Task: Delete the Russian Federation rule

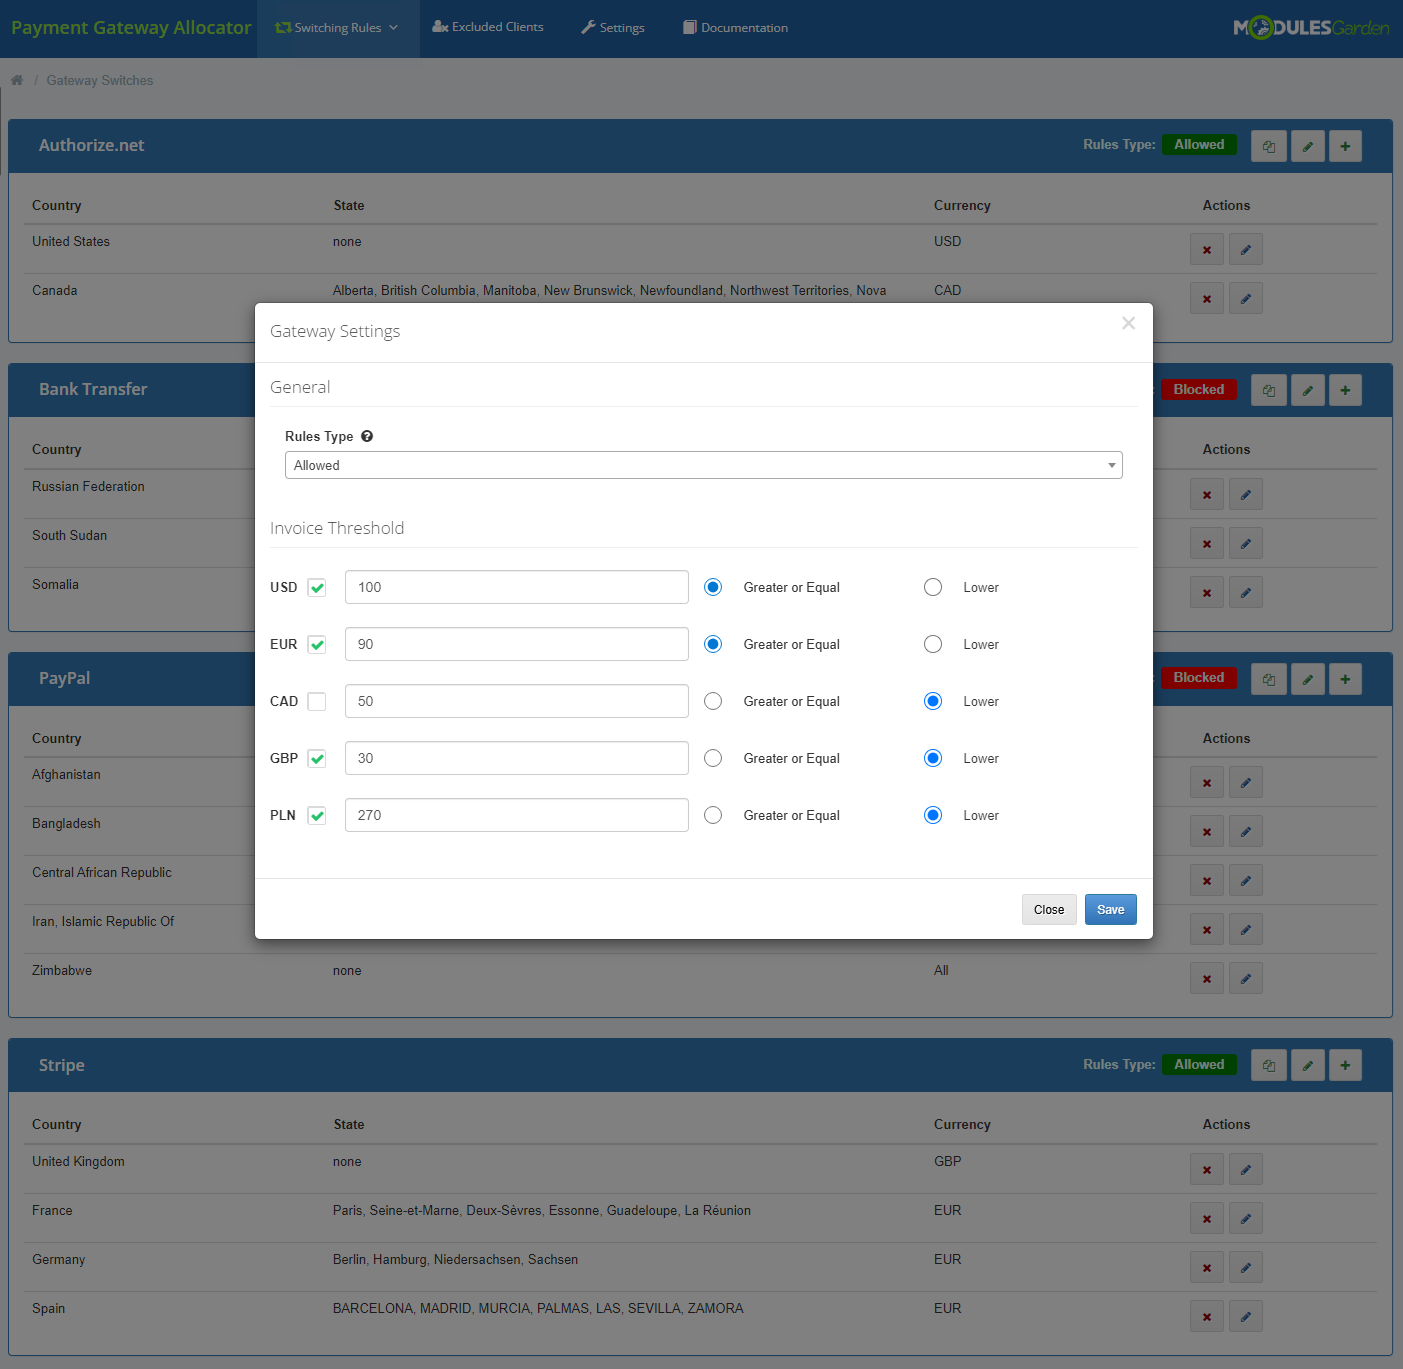Action: [x=1207, y=494]
